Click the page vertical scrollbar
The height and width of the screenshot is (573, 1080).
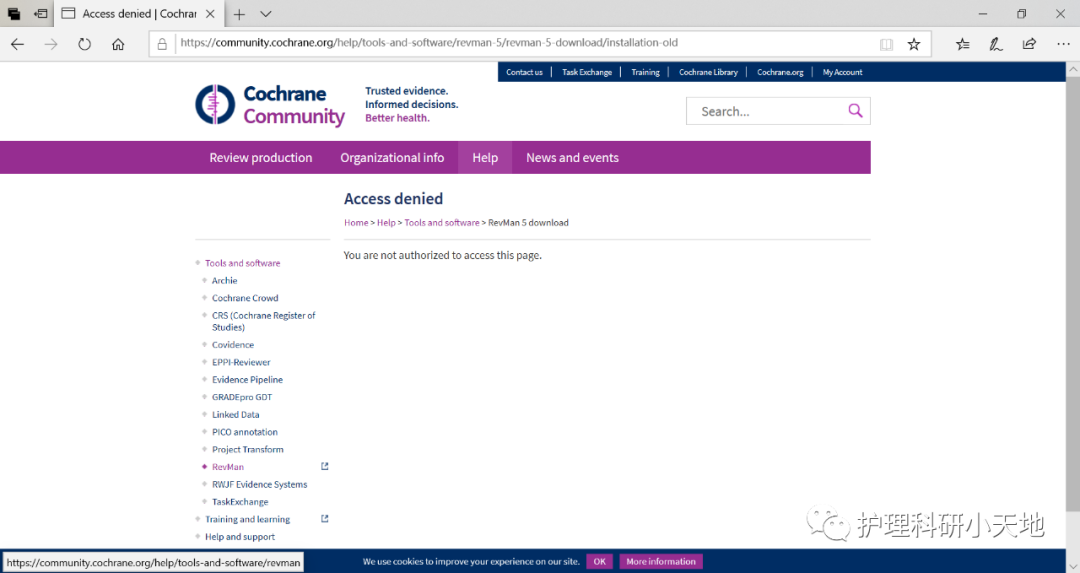pyautogui.click(x=1072, y=293)
